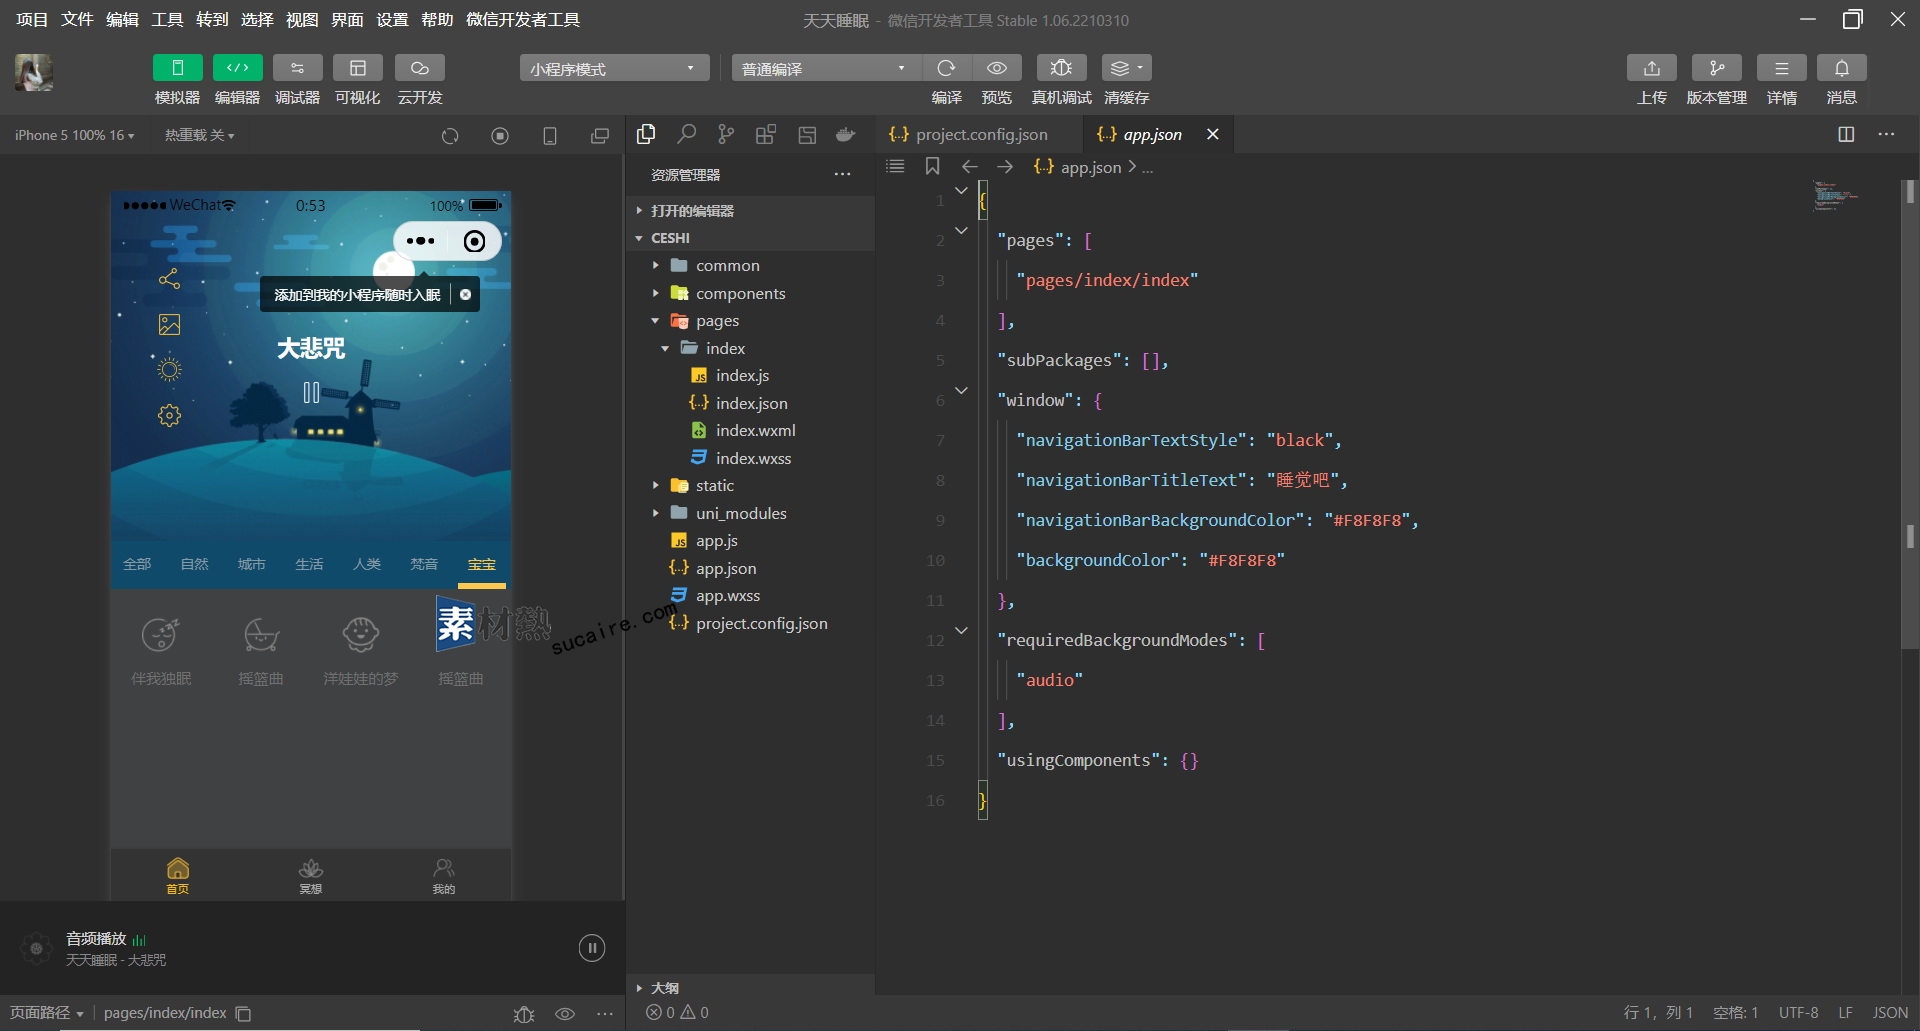This screenshot has width=1920, height=1031.
Task: Open index.wxss file
Action: click(x=750, y=458)
